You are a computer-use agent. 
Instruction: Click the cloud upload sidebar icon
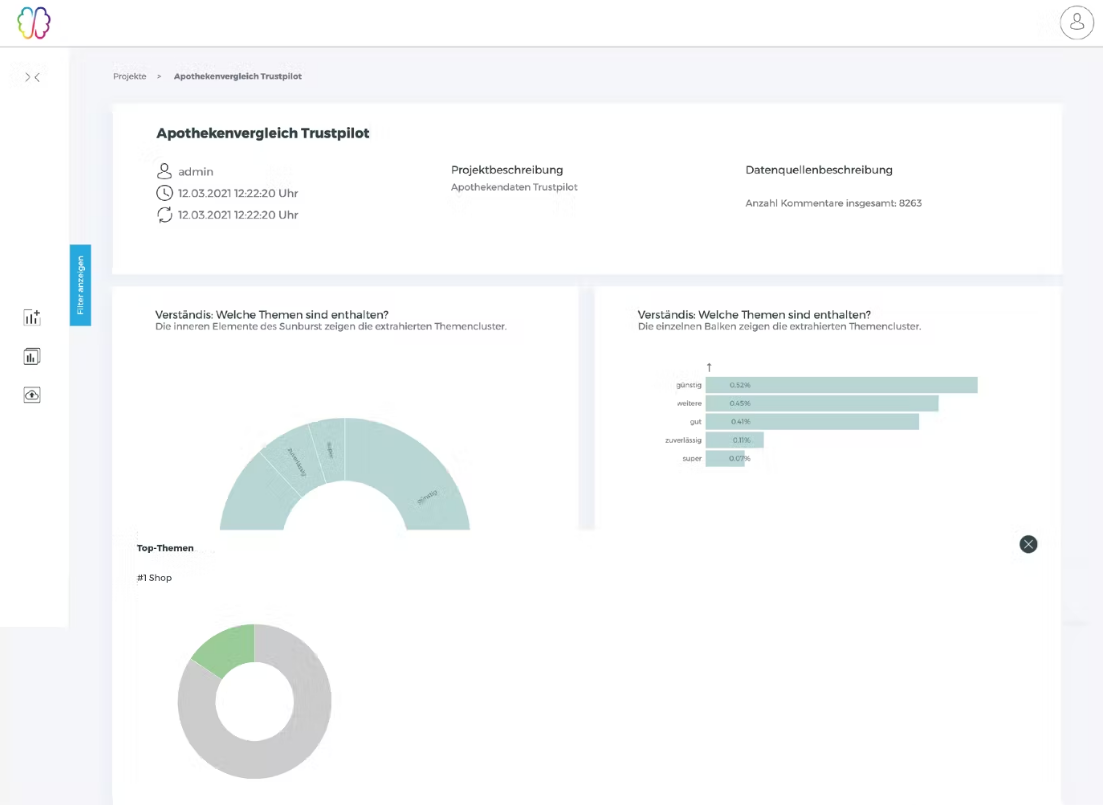(32, 395)
